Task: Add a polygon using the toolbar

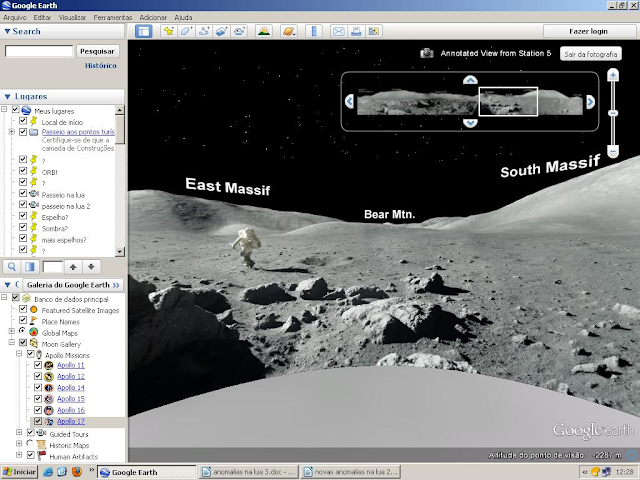Action: [x=186, y=31]
